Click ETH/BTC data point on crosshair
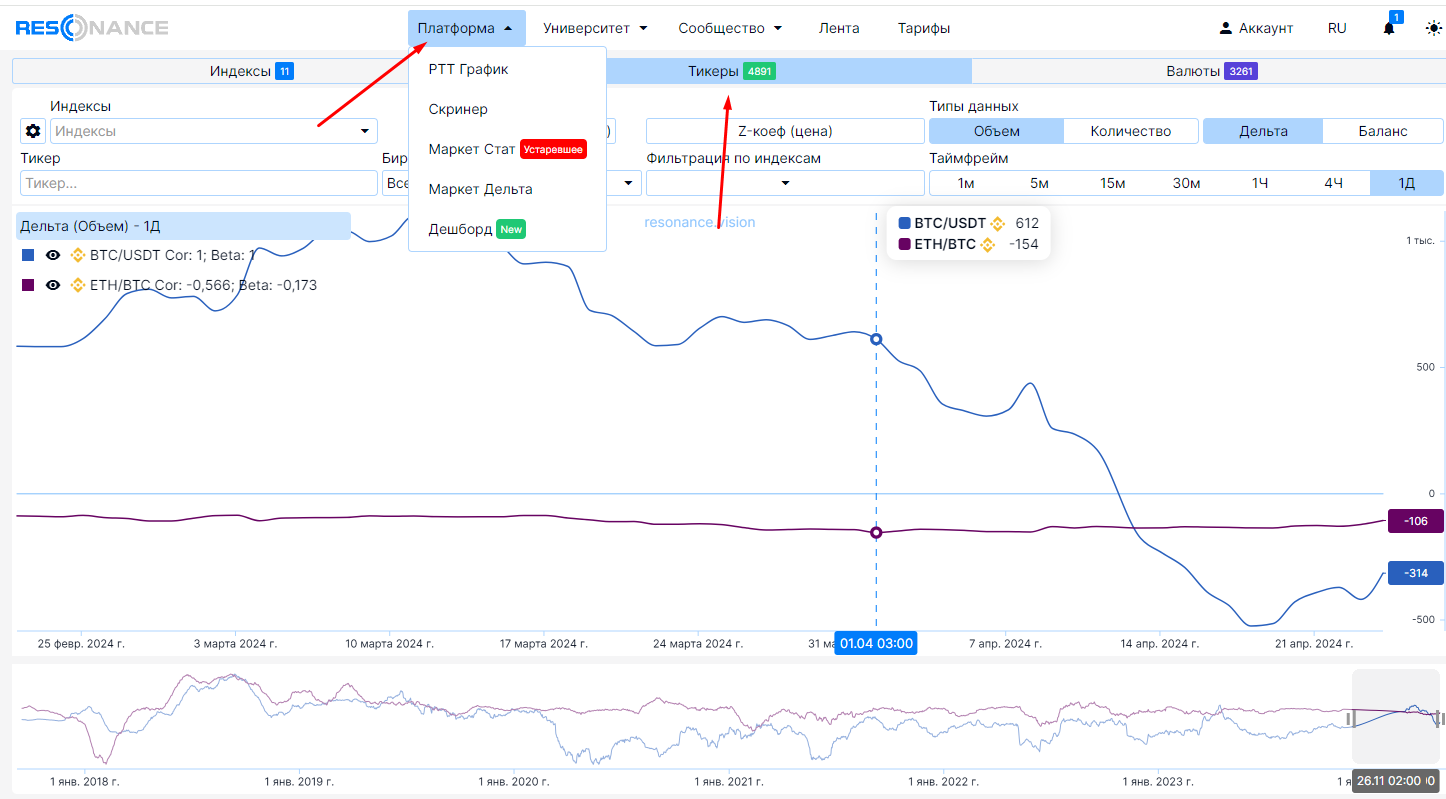Screen dimensions: 1446x799 tap(877, 533)
